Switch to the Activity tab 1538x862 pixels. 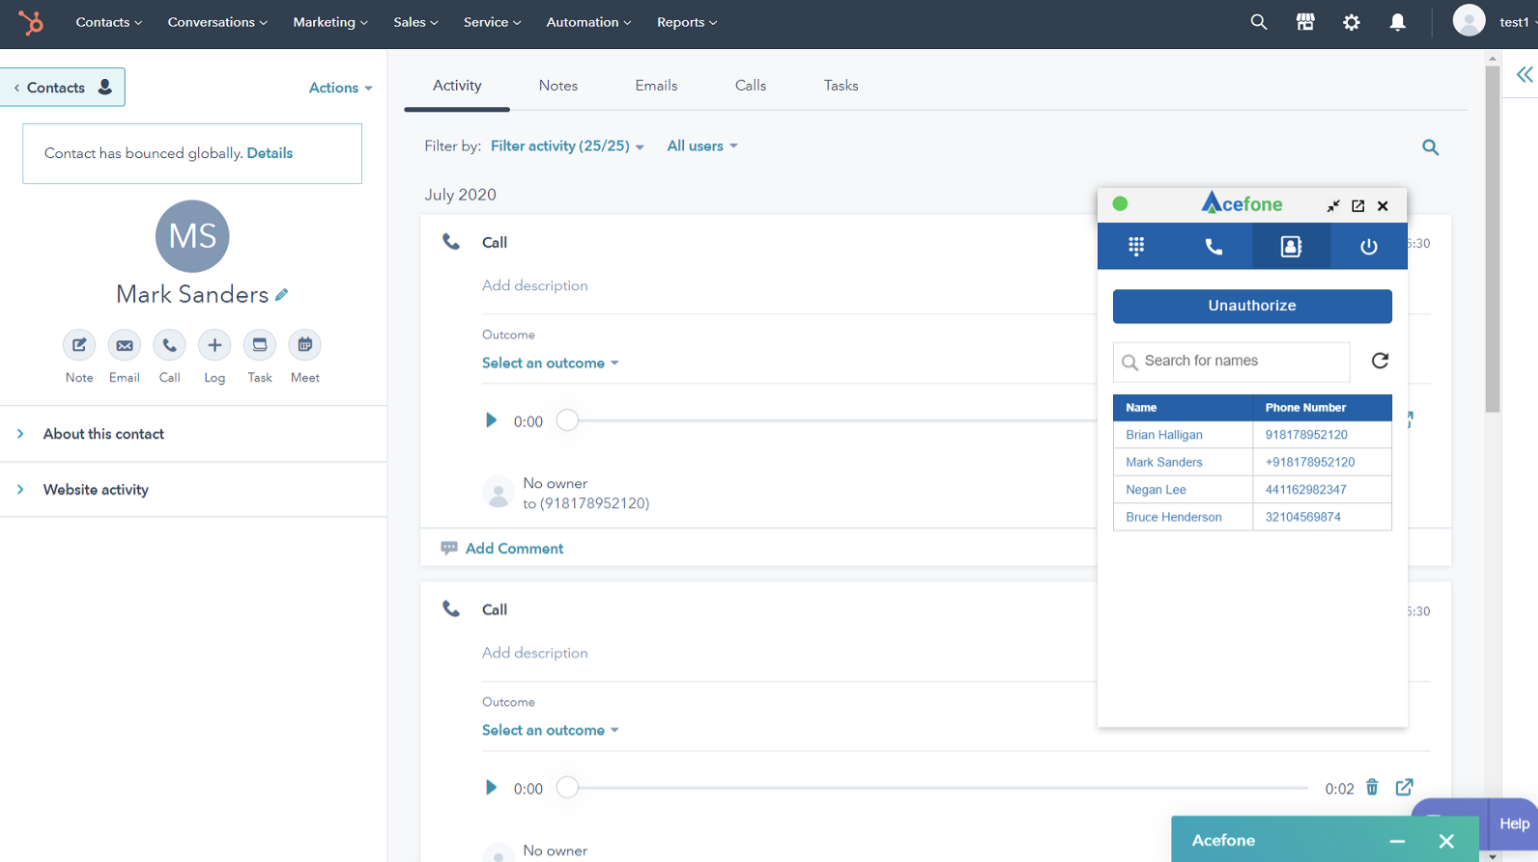pos(457,86)
